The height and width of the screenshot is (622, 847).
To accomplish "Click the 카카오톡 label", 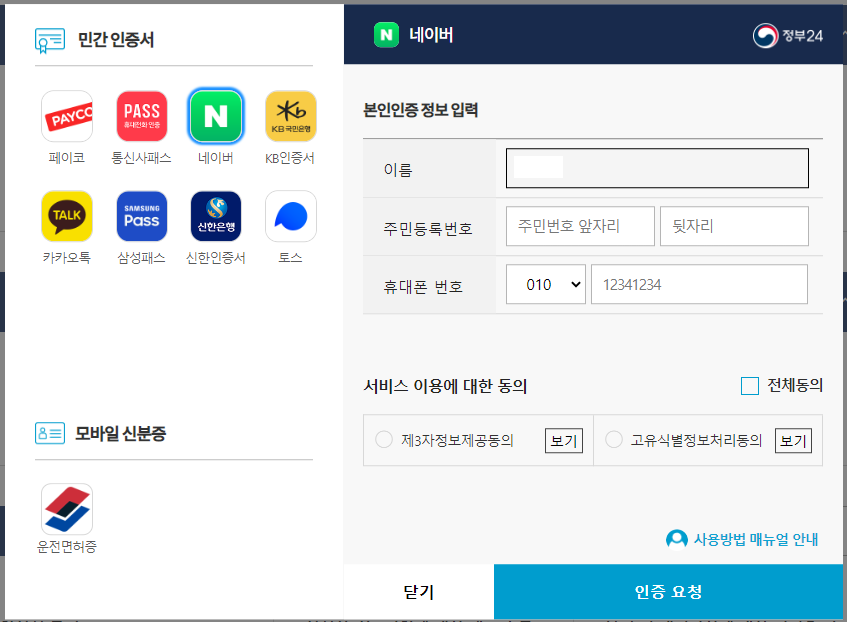I will 66,258.
